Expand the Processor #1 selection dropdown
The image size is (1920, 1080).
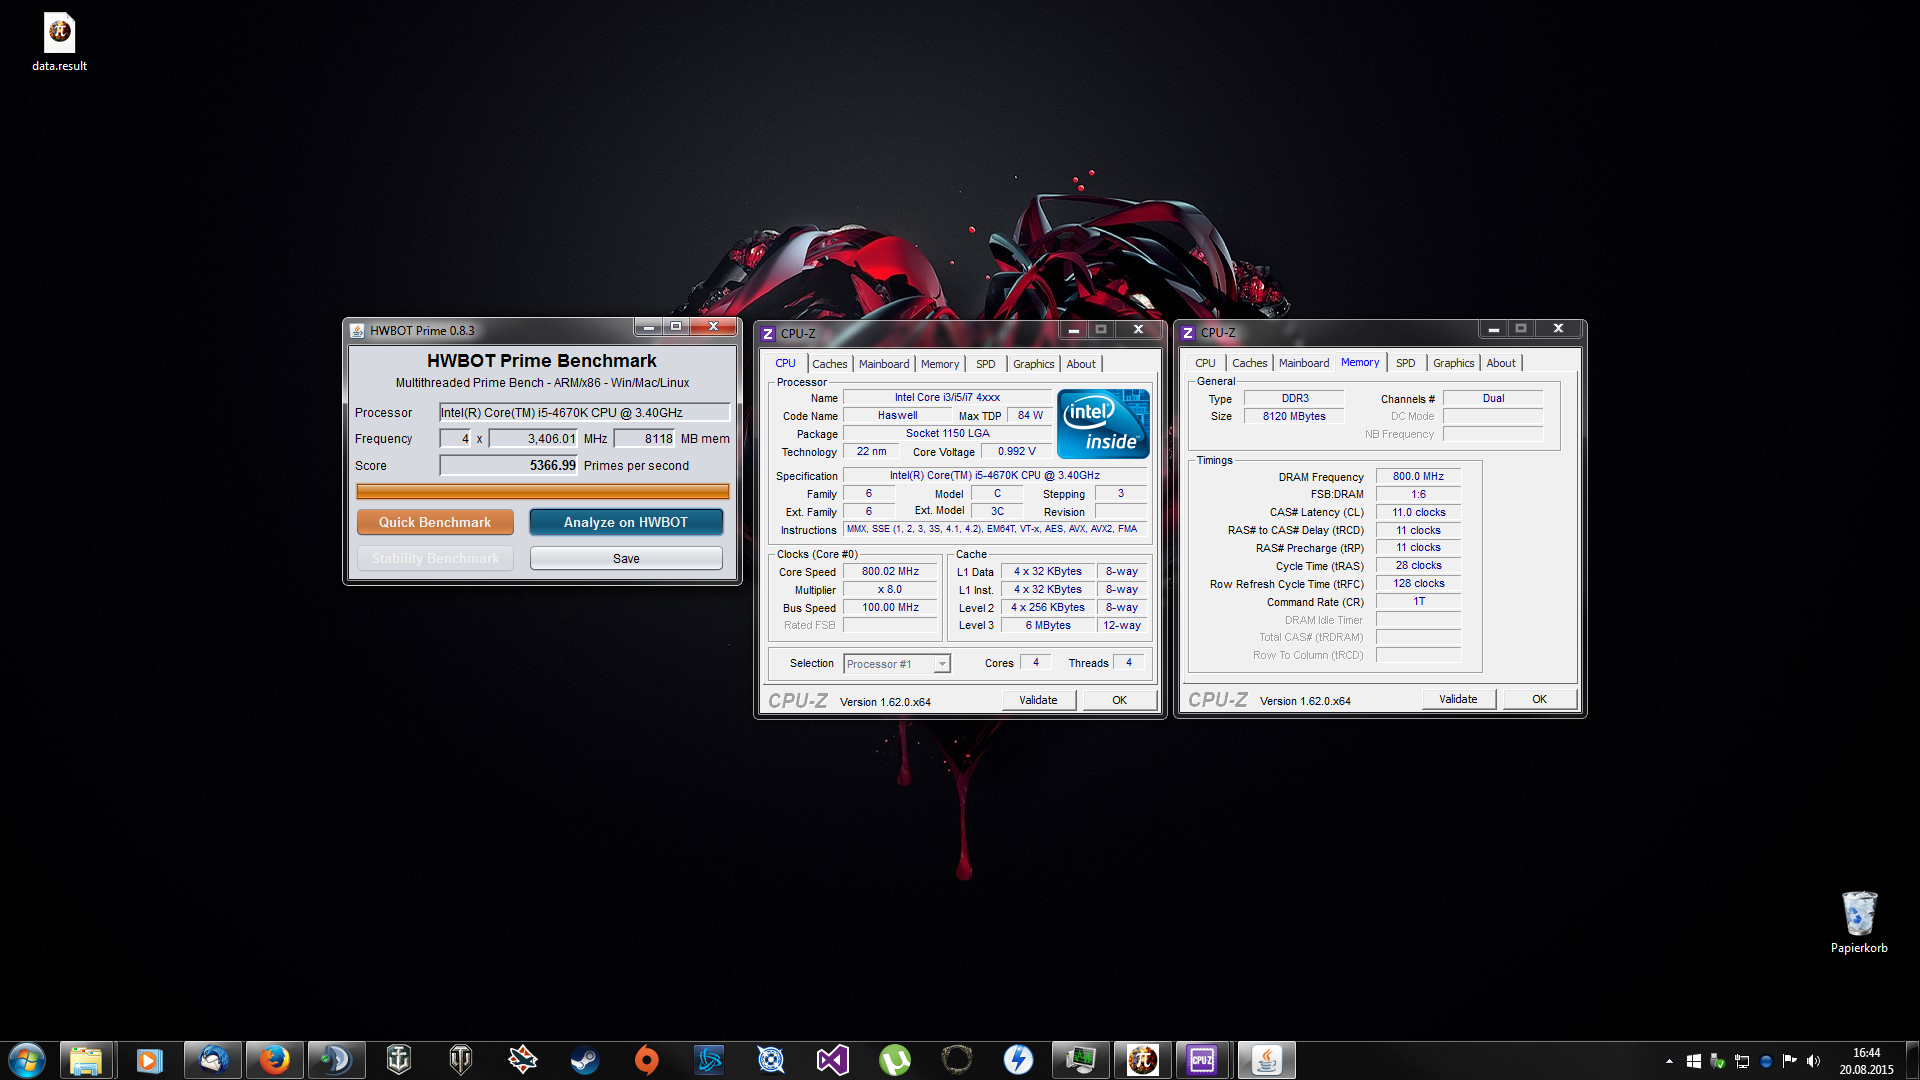coord(941,664)
